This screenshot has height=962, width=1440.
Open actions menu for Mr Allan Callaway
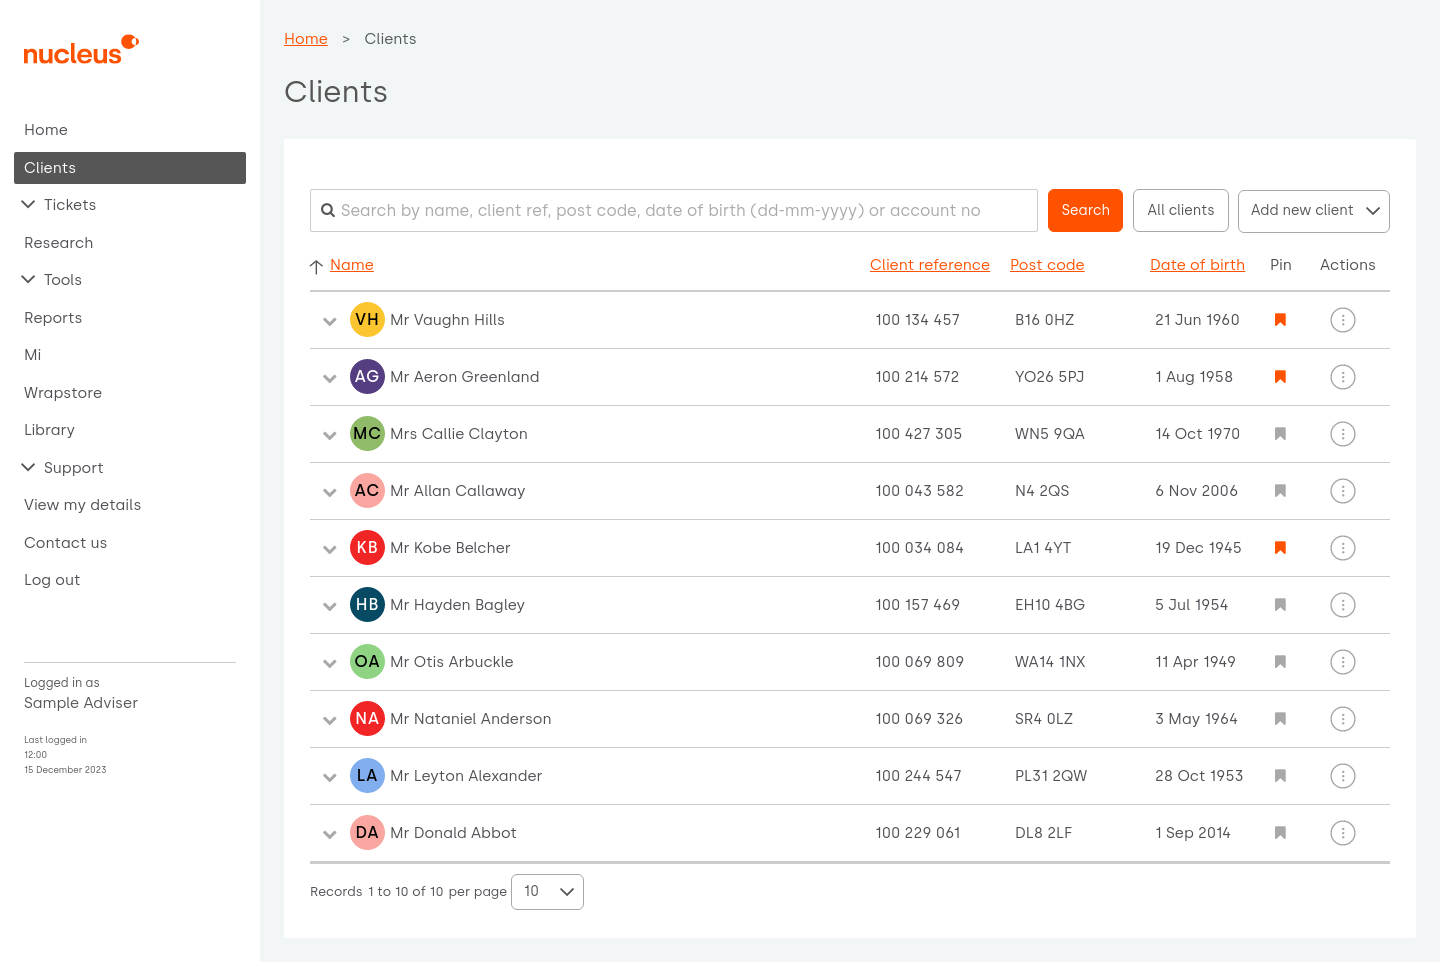point(1343,491)
